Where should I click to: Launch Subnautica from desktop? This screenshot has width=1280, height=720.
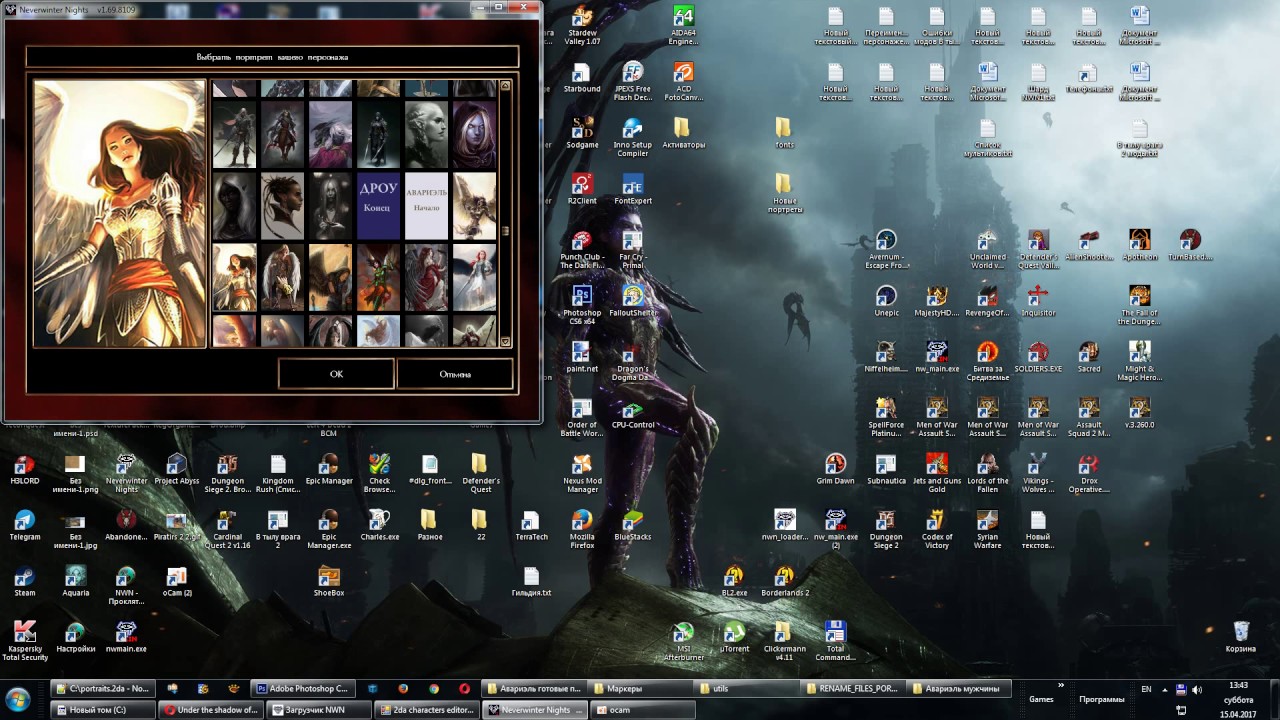886,469
